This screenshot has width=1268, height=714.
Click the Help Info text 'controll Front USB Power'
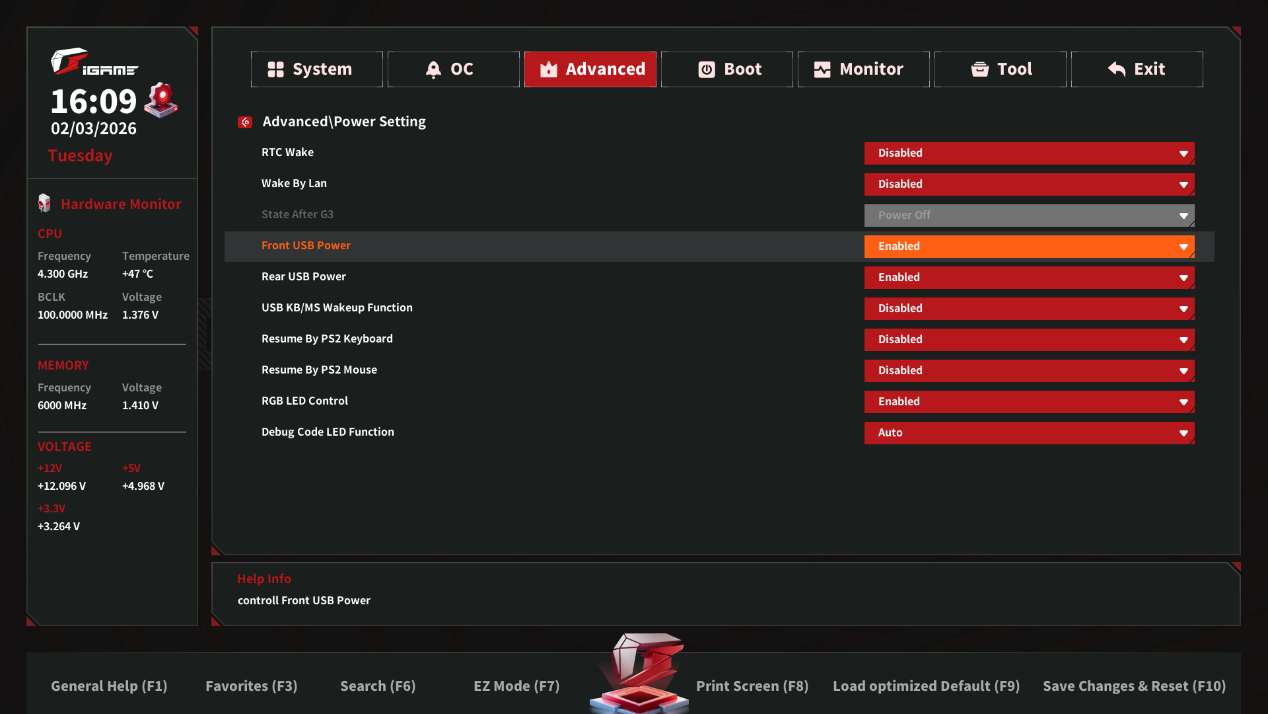pyautogui.click(x=304, y=601)
